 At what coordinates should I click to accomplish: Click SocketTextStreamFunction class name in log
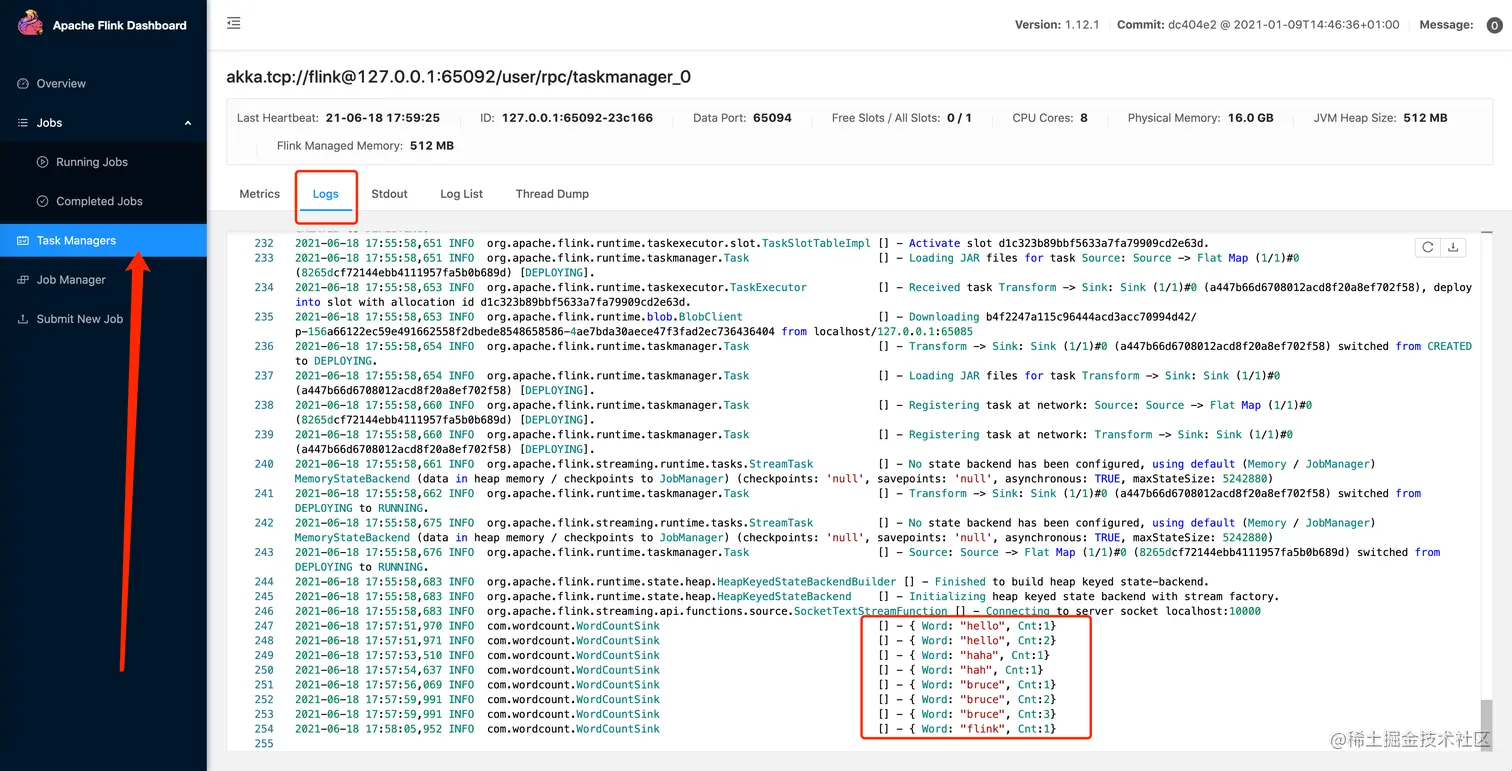[x=870, y=611]
